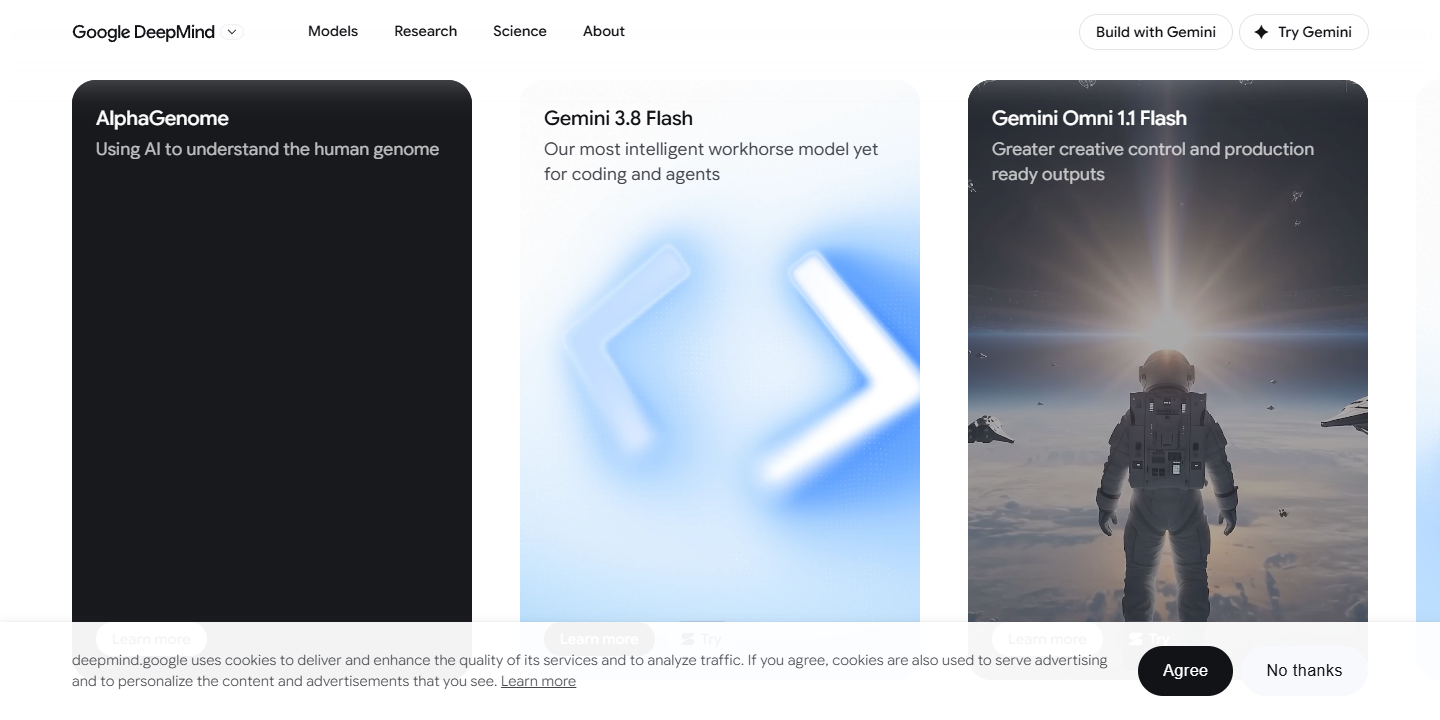Open the cookie notice Learn more link
The image size is (1440, 720).
pos(538,681)
